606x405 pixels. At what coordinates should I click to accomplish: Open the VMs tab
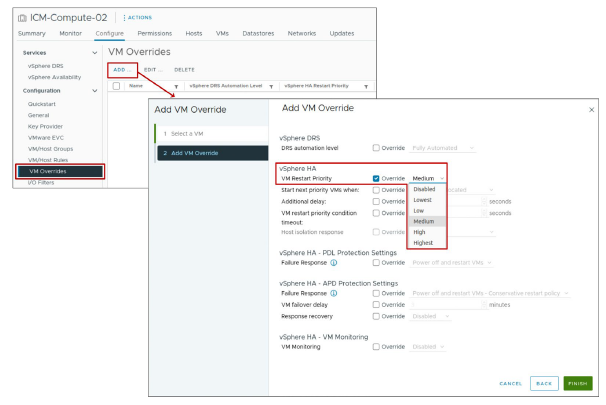coord(222,34)
